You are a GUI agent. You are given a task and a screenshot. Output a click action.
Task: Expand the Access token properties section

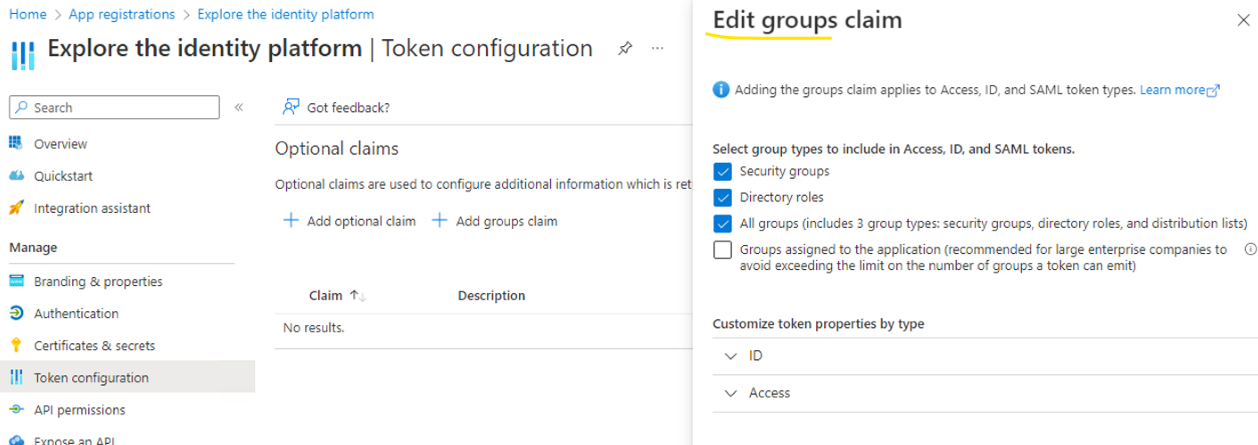pos(731,393)
